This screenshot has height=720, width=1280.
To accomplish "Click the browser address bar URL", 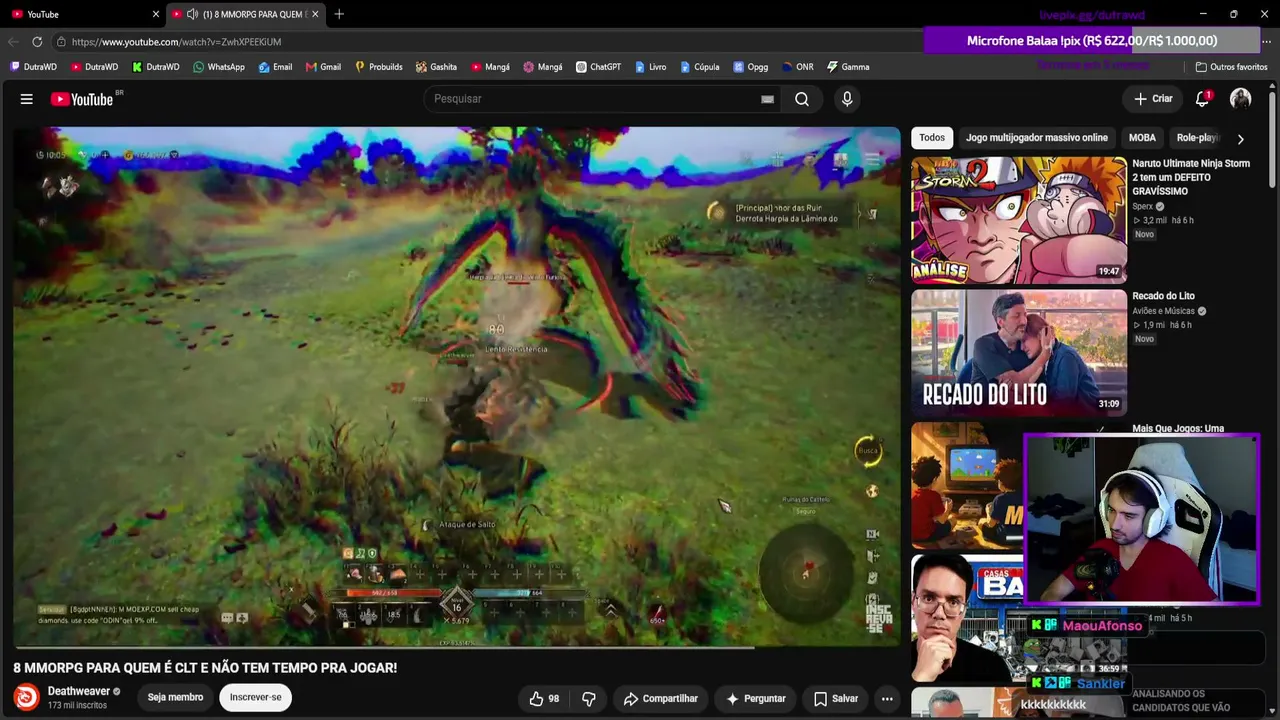I will pos(176,42).
